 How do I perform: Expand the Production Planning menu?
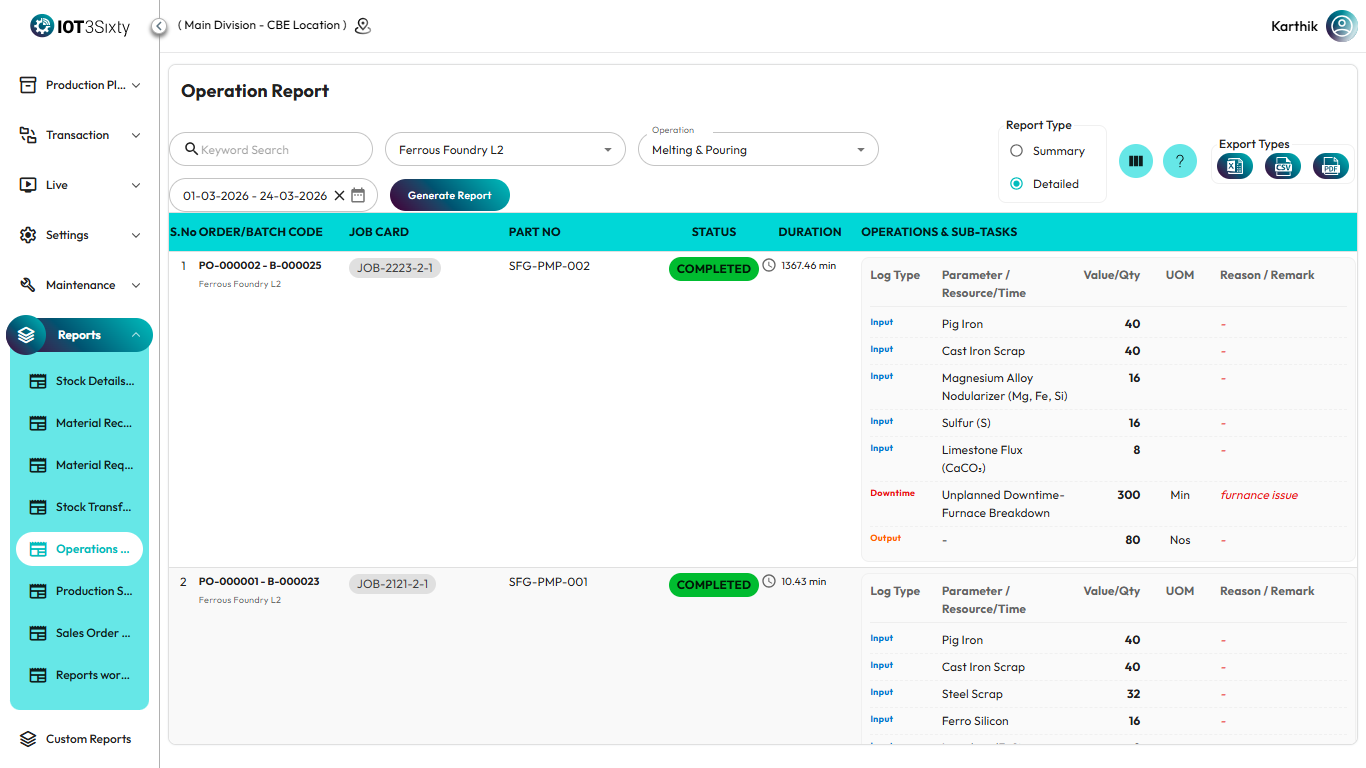point(80,85)
